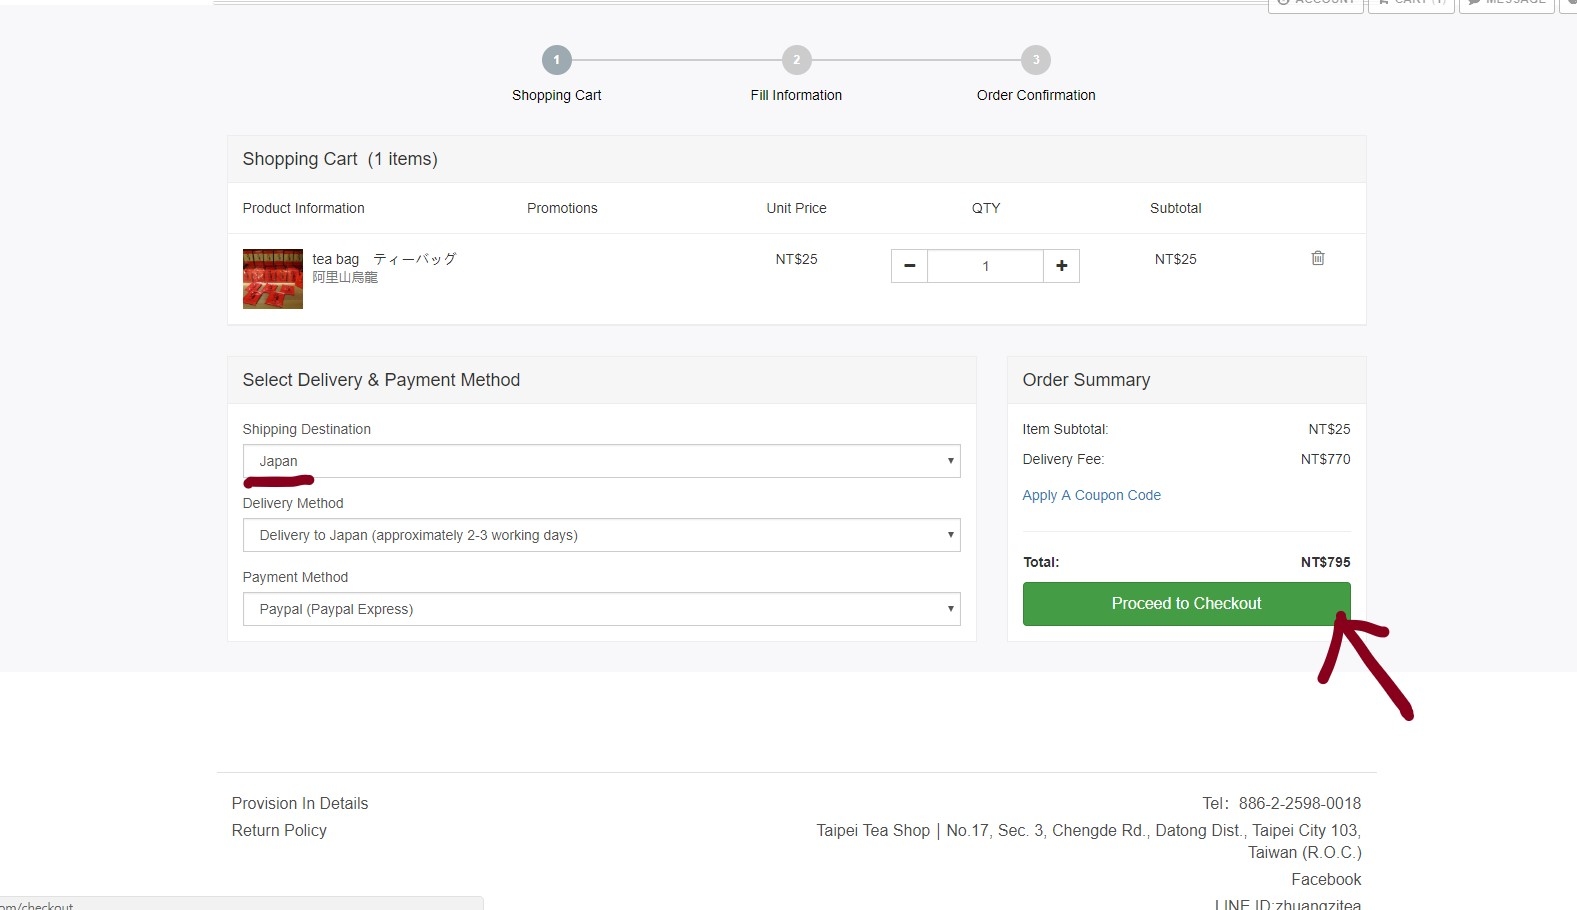This screenshot has height=910, width=1577.
Task: Open the Cart button at top
Action: [x=1410, y=4]
